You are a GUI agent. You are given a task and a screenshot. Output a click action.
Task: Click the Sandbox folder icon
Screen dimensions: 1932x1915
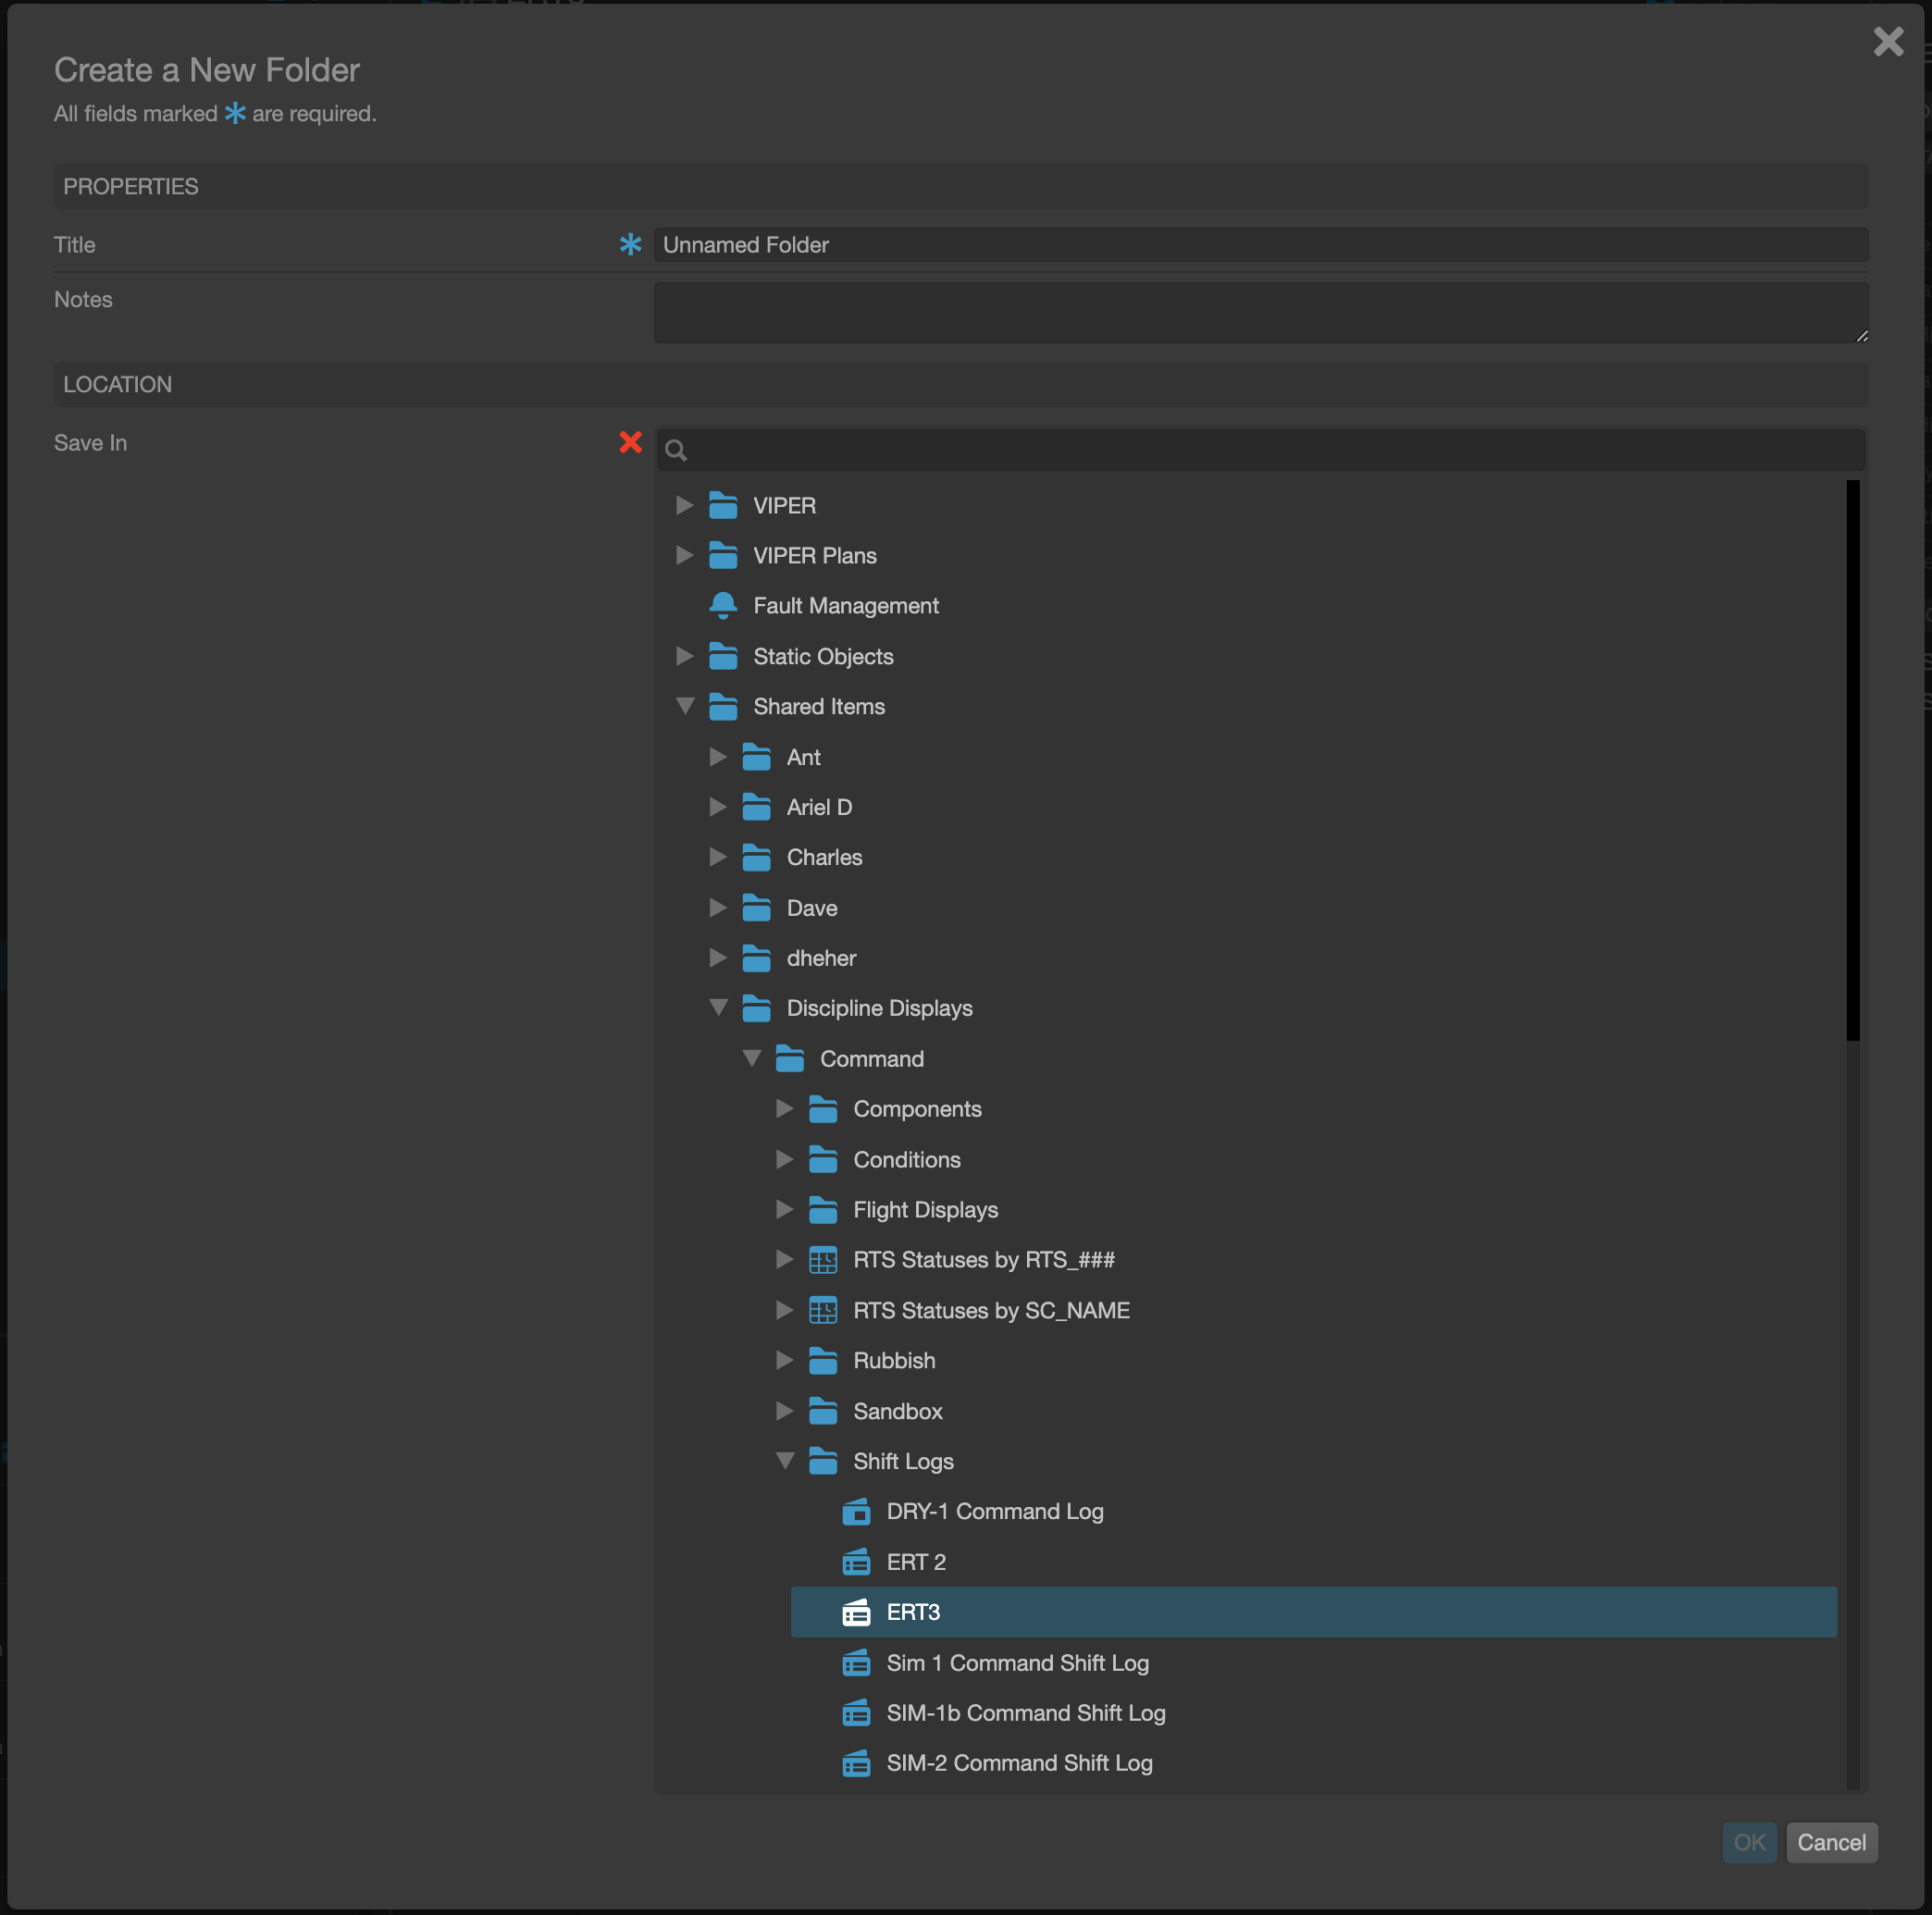pos(824,1411)
